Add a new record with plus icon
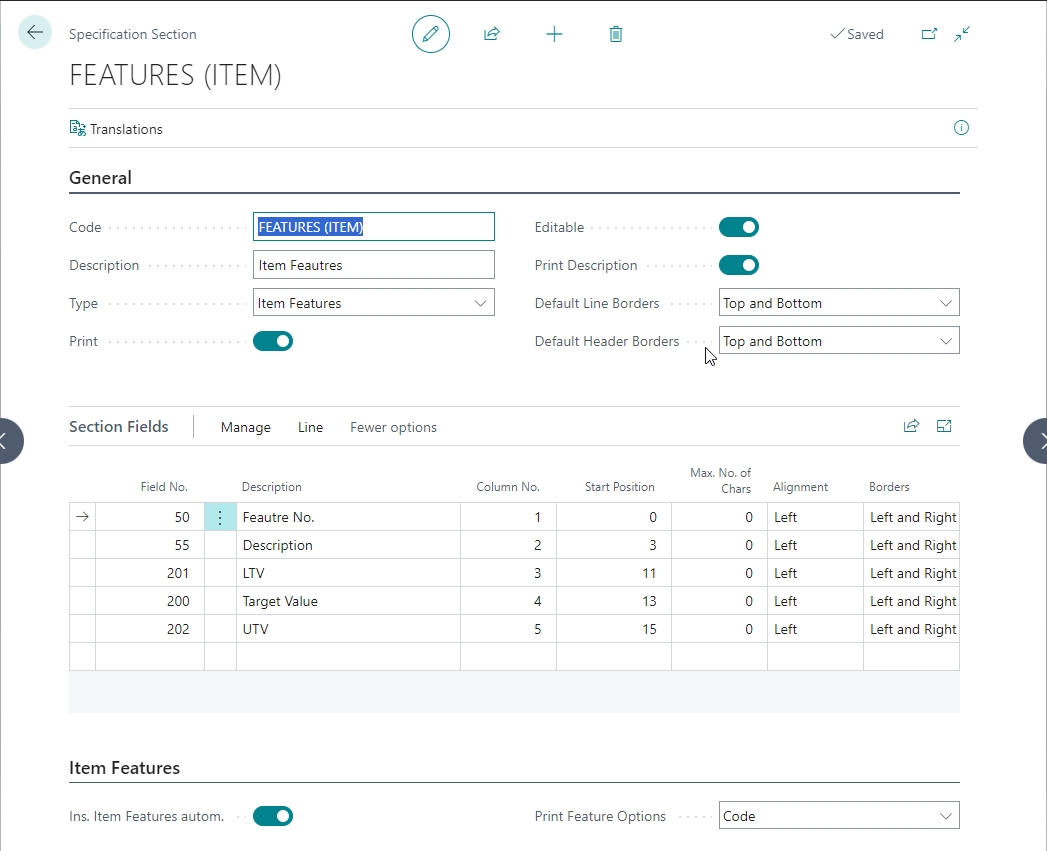The width and height of the screenshot is (1047, 851). pos(554,34)
